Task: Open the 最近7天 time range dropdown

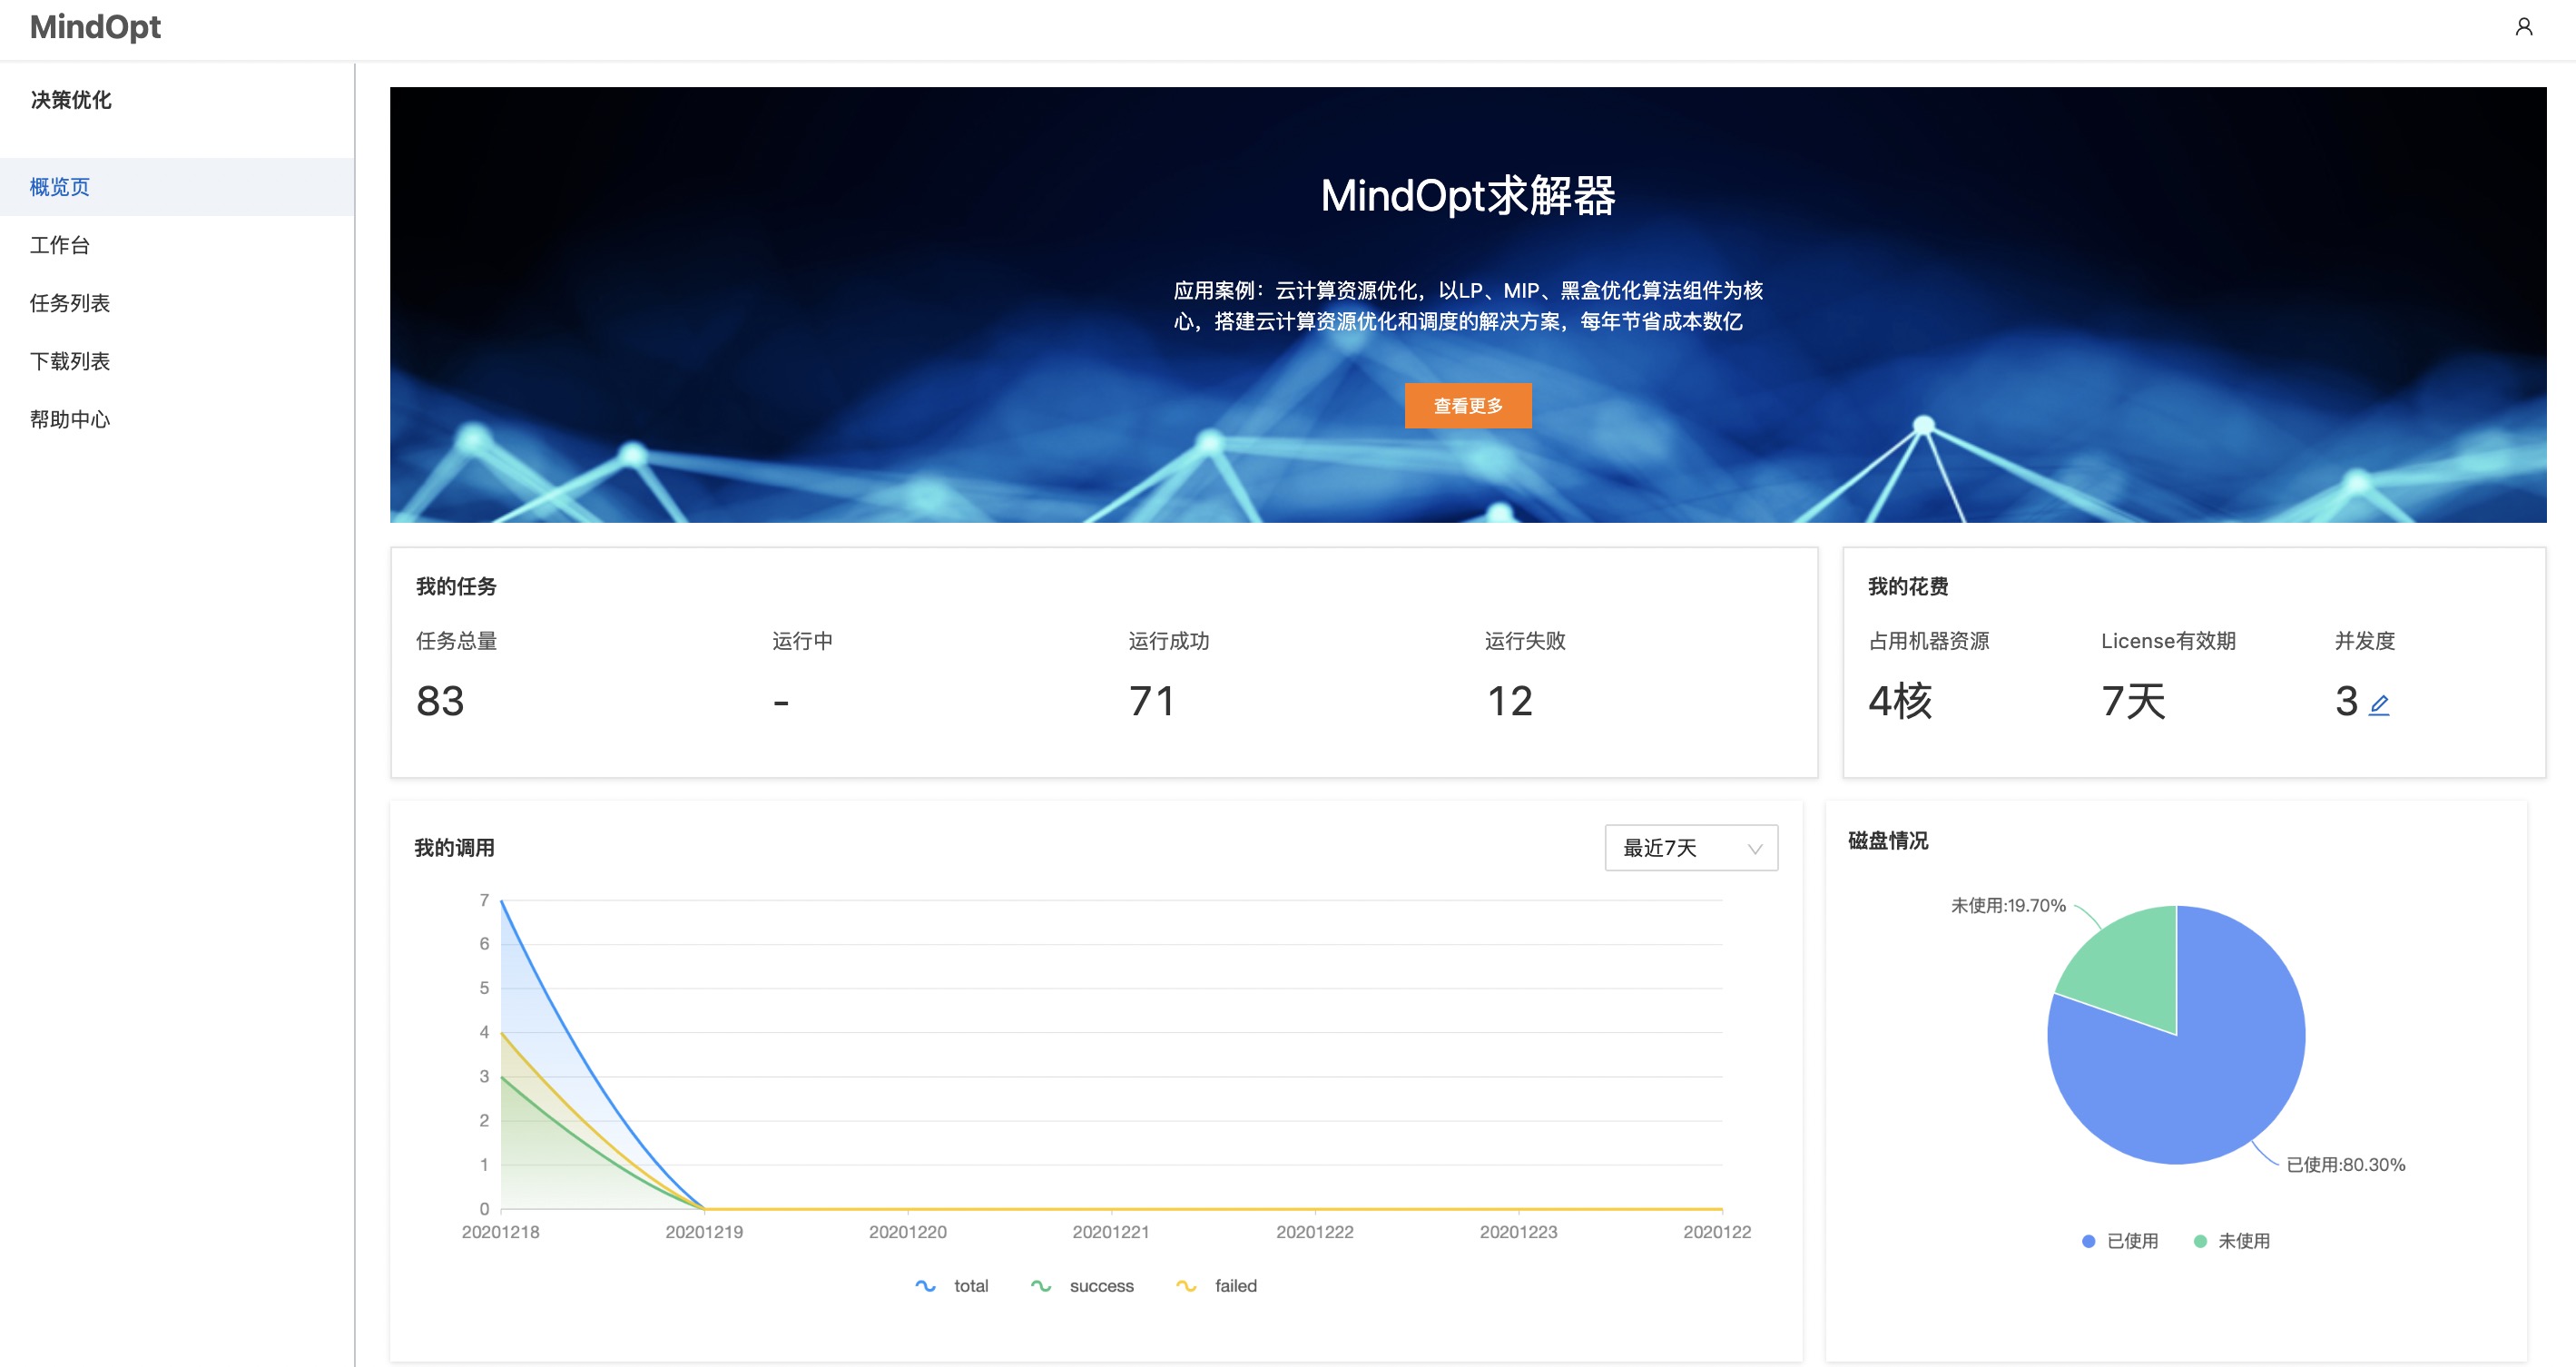Action: pos(1690,848)
